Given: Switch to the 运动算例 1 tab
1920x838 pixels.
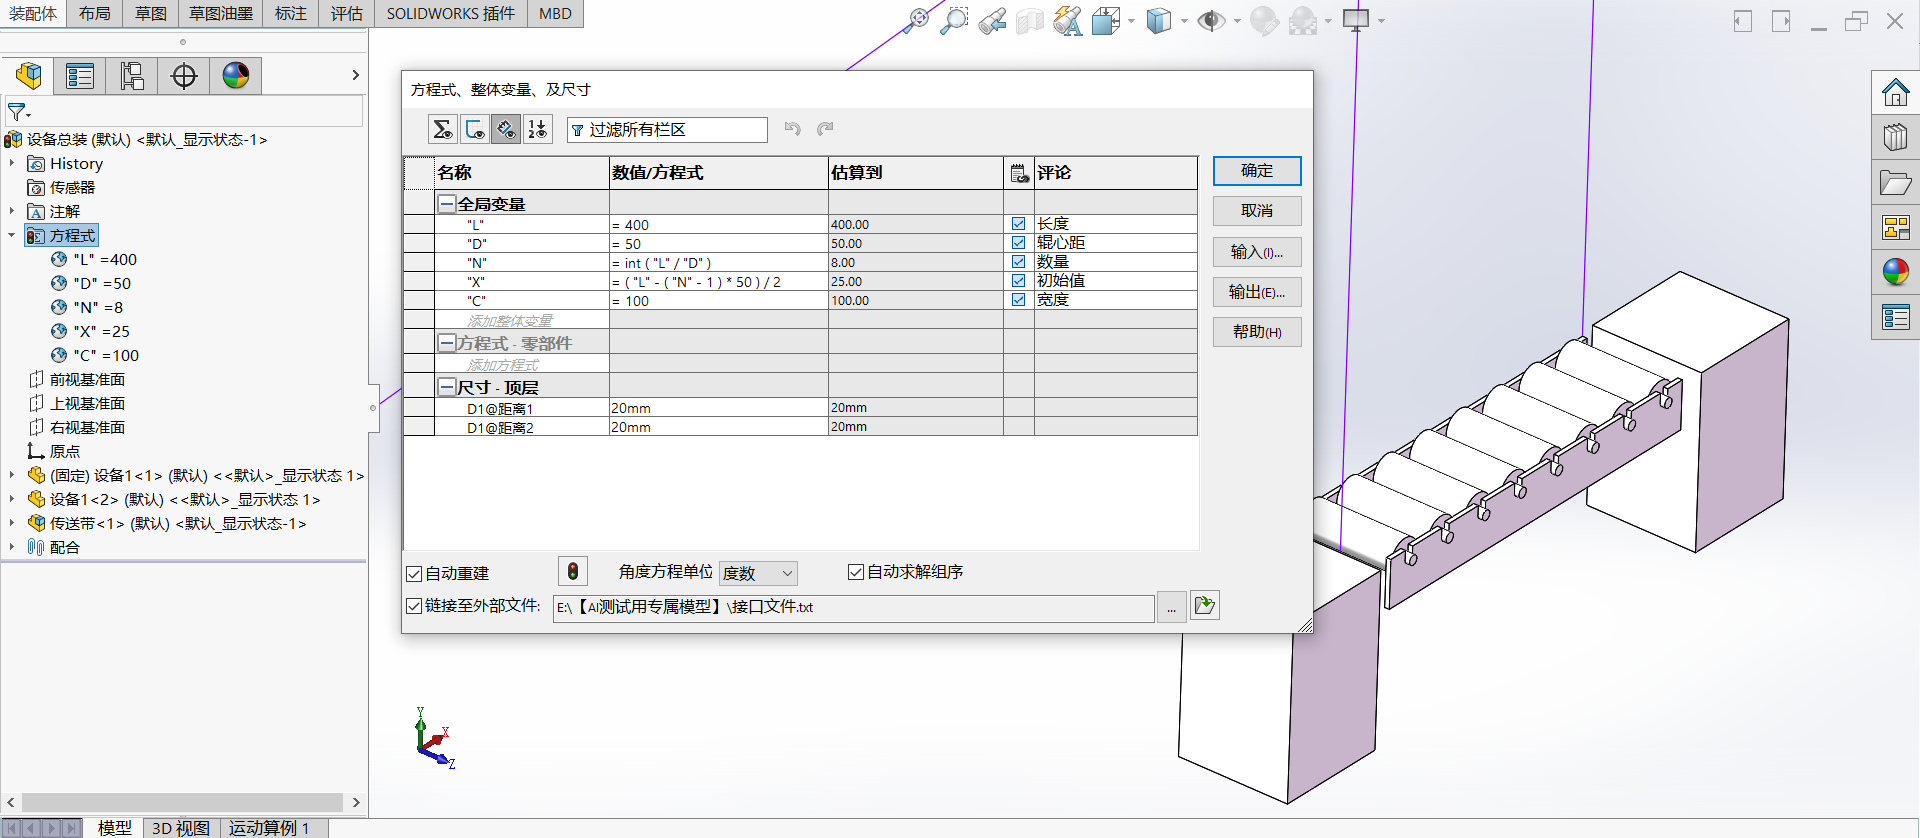Looking at the screenshot, I should coord(269,827).
